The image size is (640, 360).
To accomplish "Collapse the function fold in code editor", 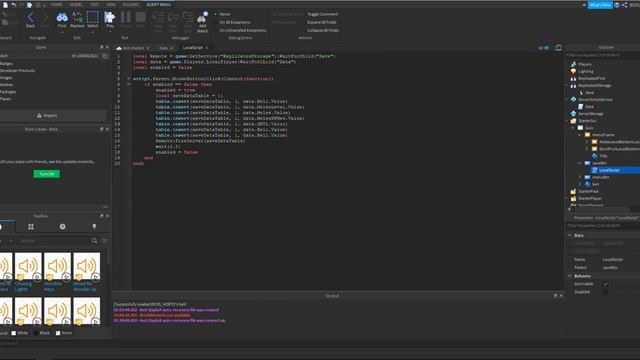I will [x=129, y=79].
